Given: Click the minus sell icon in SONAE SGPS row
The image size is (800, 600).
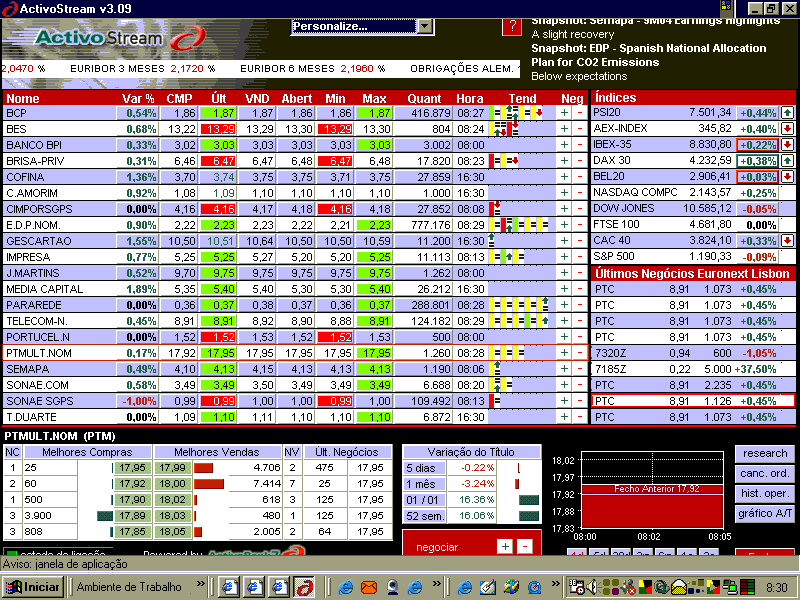Looking at the screenshot, I should 580,401.
